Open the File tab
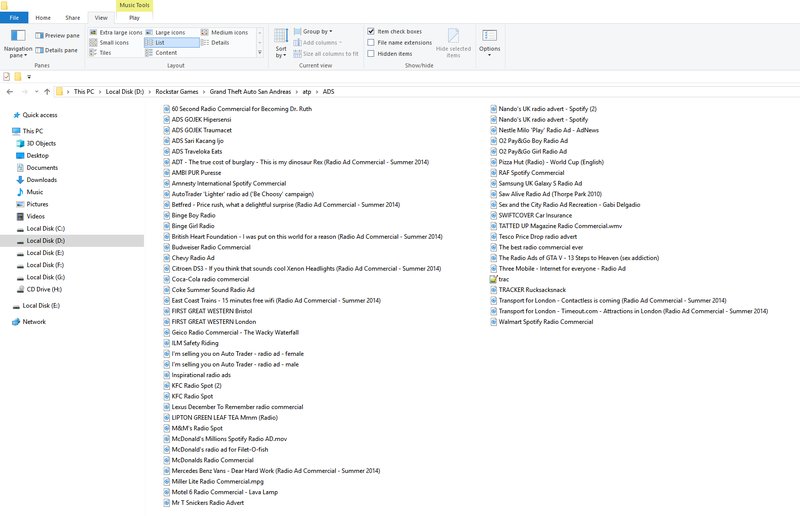800x516 pixels. (14, 17)
